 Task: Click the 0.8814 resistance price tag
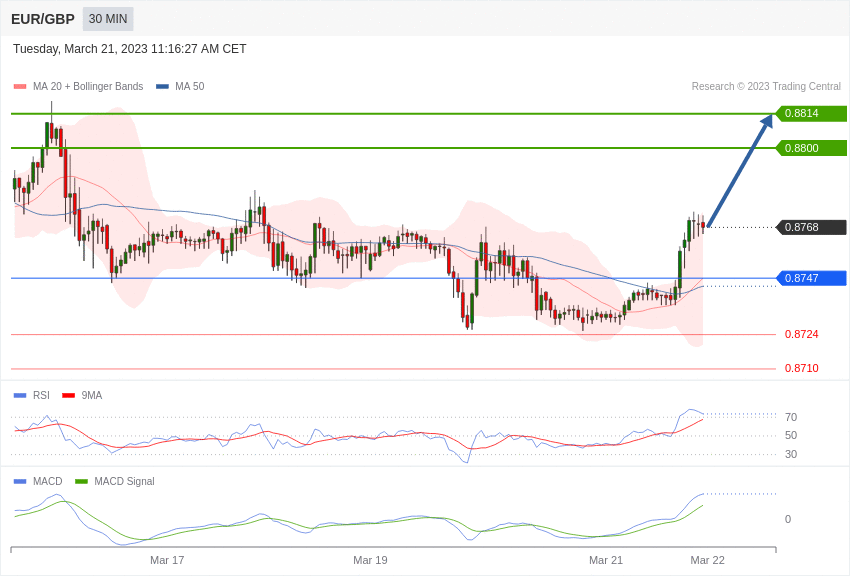click(x=811, y=113)
